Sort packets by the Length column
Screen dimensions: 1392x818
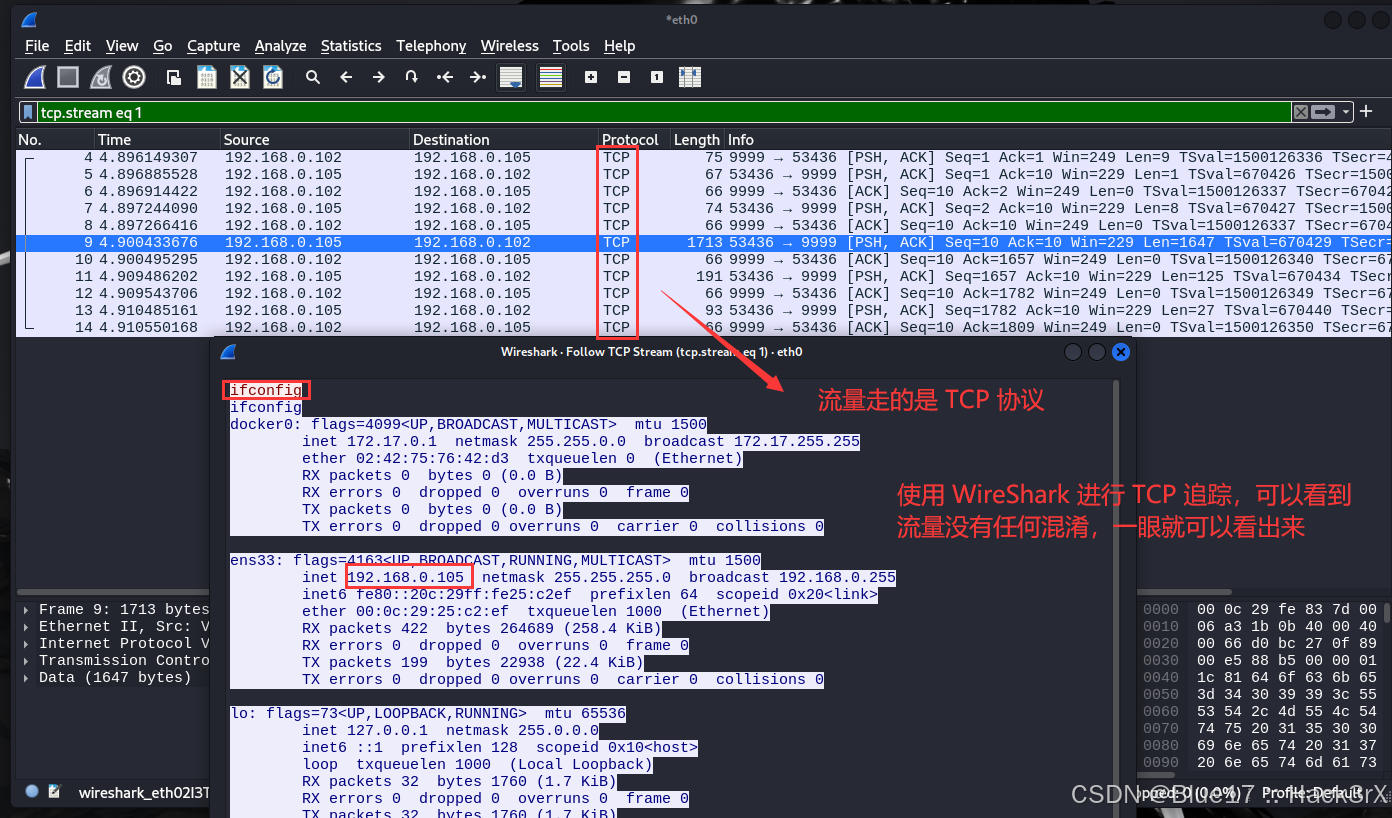click(x=697, y=140)
